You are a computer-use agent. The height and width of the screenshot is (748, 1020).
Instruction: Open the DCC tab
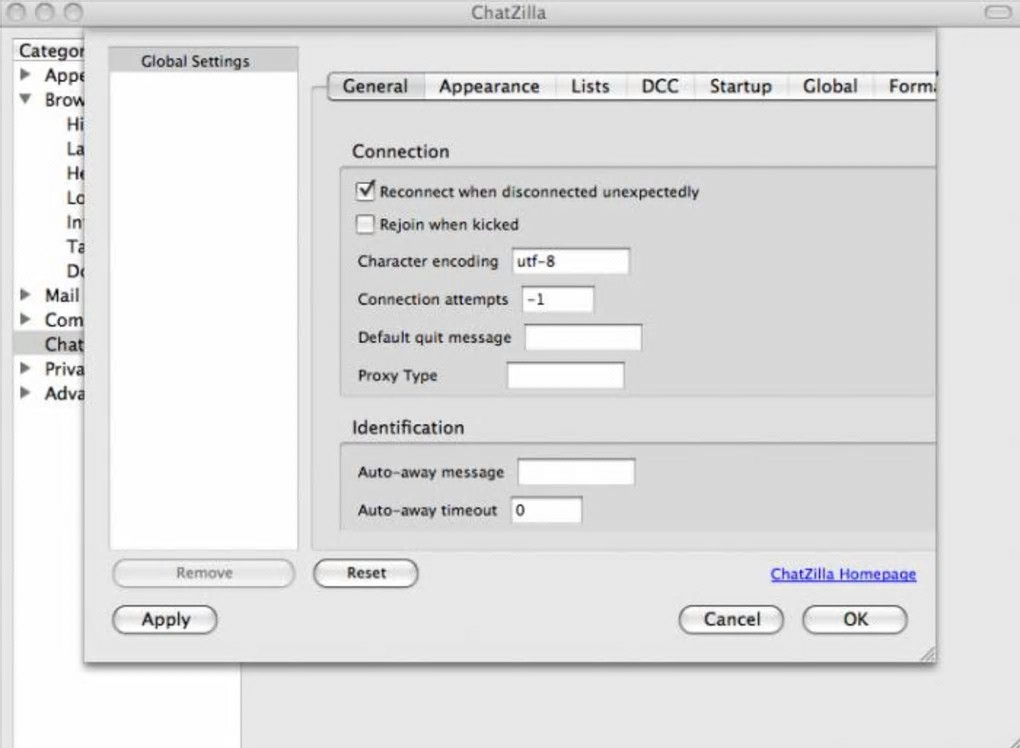click(660, 87)
